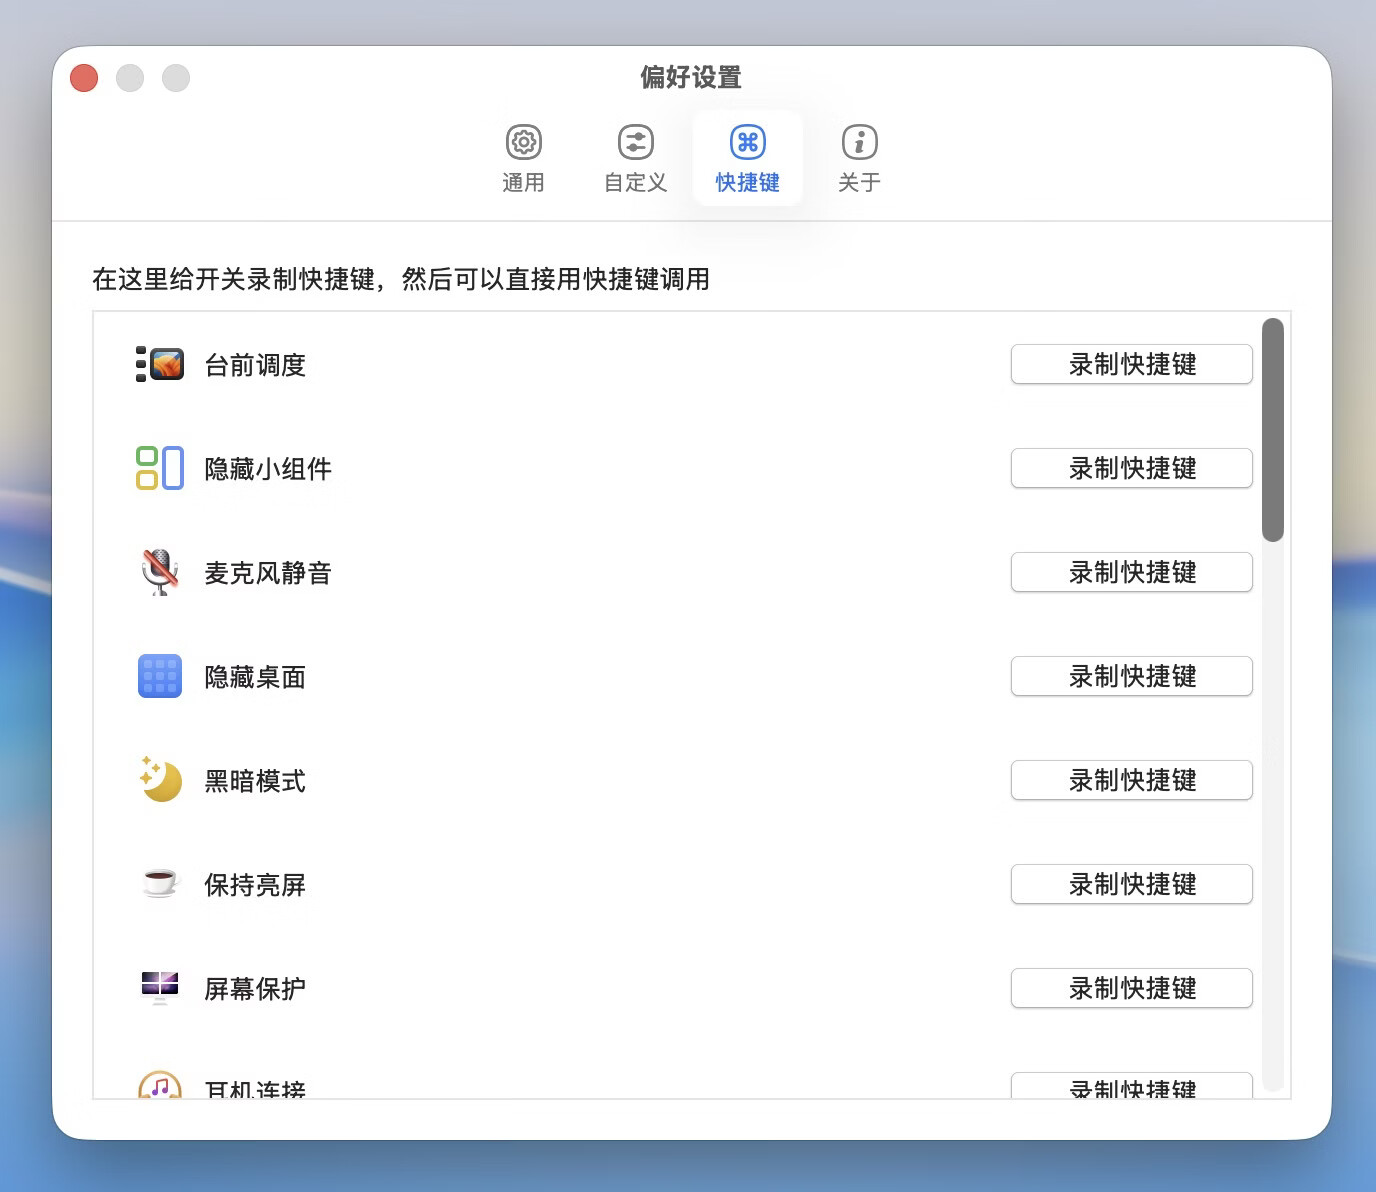Click 录制快捷键 next to 保持亮屏
The image size is (1376, 1192).
pos(1131,884)
